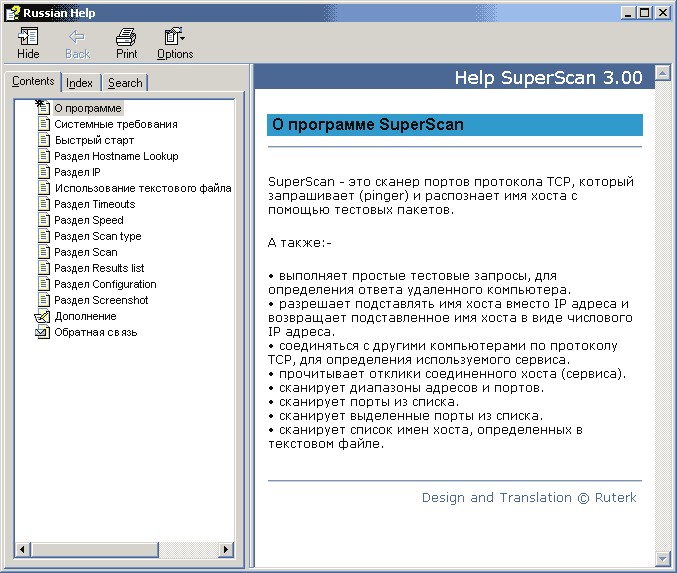This screenshot has height=573, width=677.
Task: Click the page icon beside Раздел IP
Action: [x=43, y=172]
